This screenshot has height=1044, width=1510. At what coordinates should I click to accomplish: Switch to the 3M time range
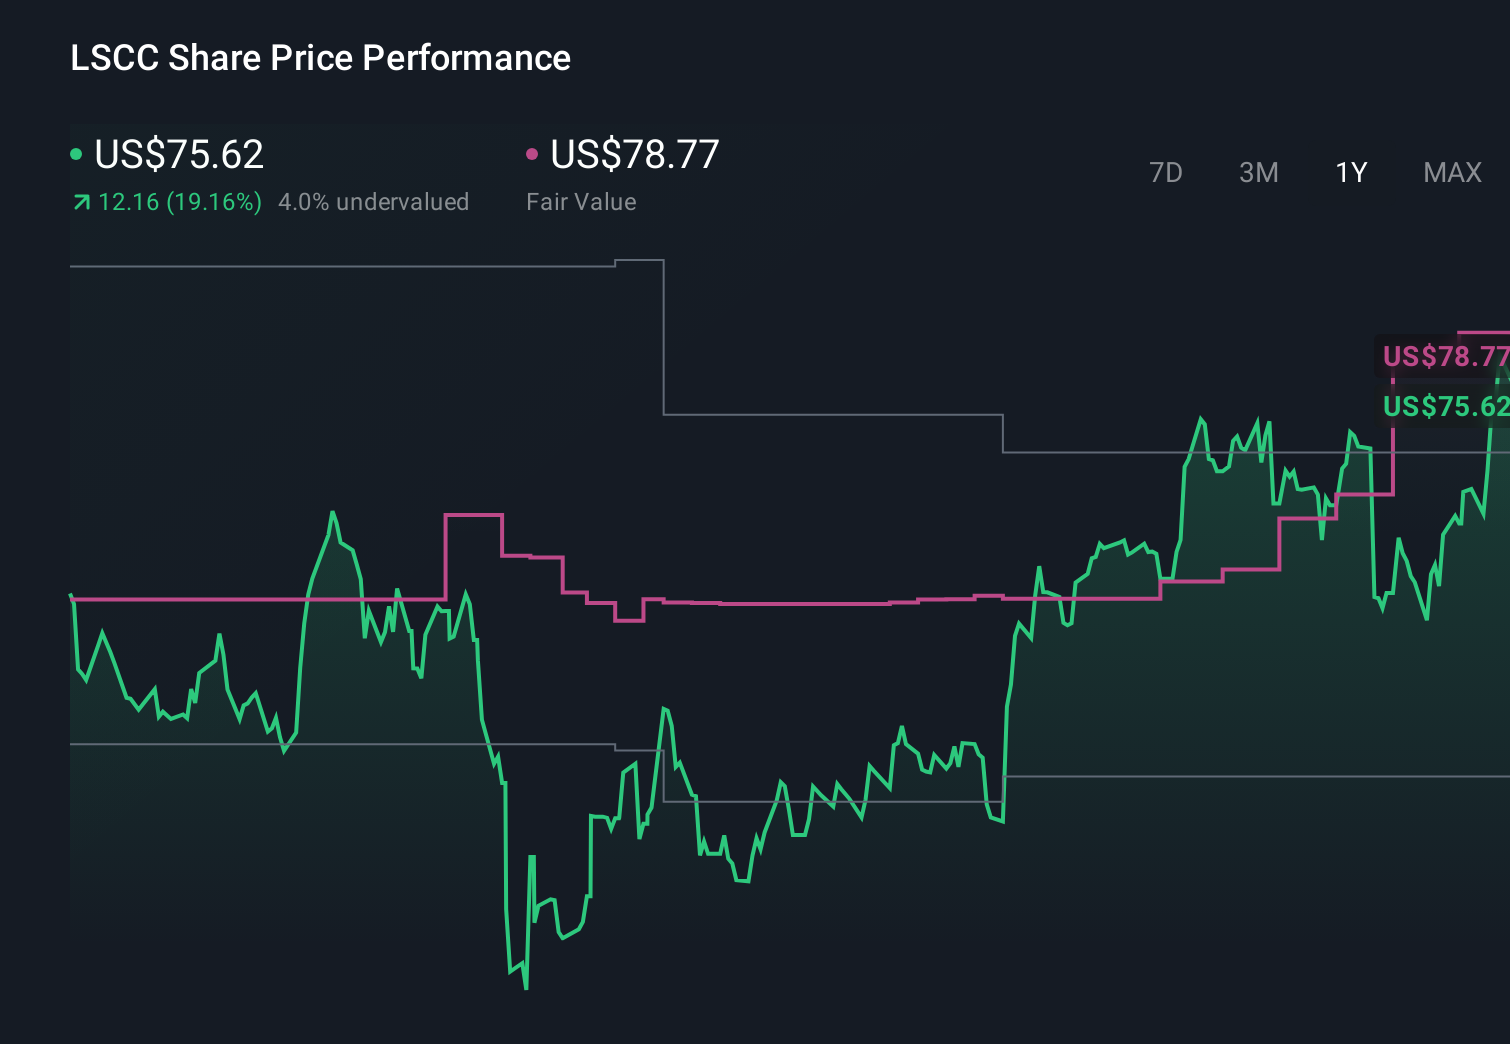(x=1258, y=172)
